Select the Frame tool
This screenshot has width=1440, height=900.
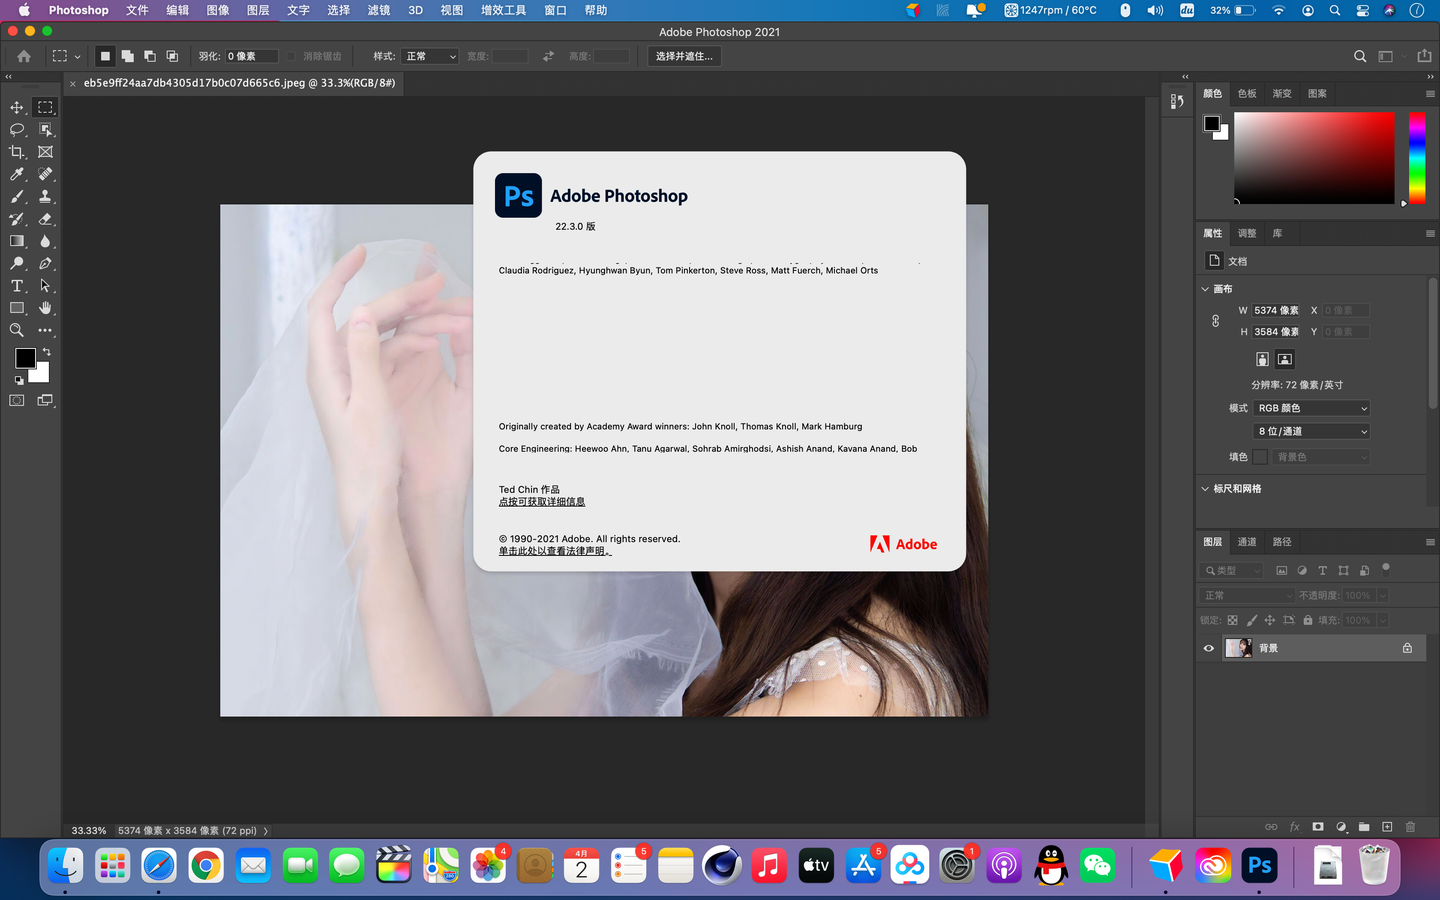click(x=45, y=152)
